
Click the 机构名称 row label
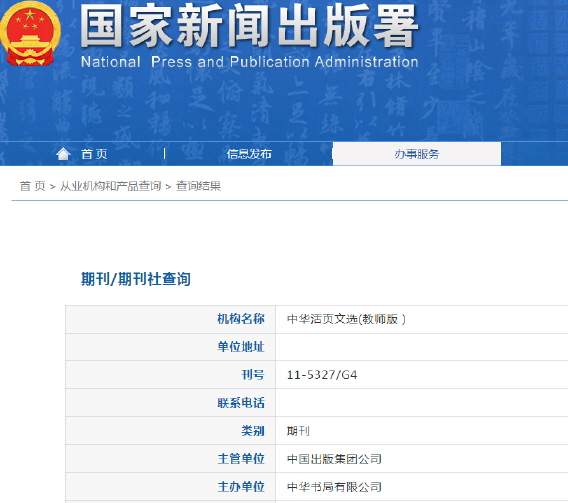(x=241, y=319)
